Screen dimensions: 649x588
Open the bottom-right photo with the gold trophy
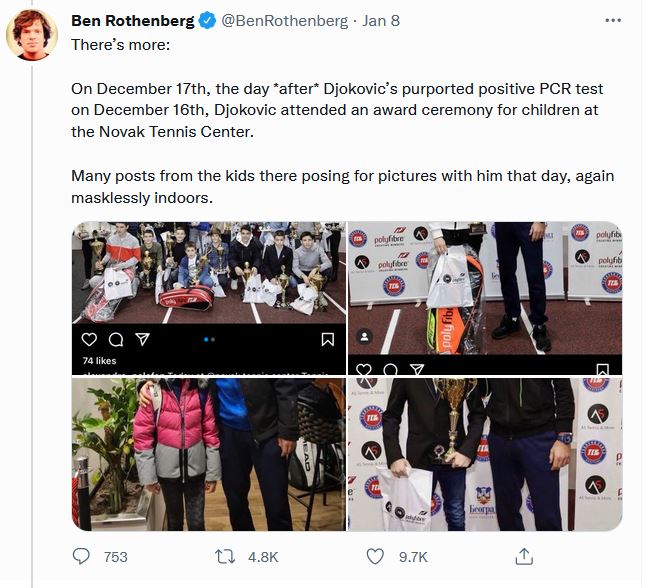click(x=484, y=454)
